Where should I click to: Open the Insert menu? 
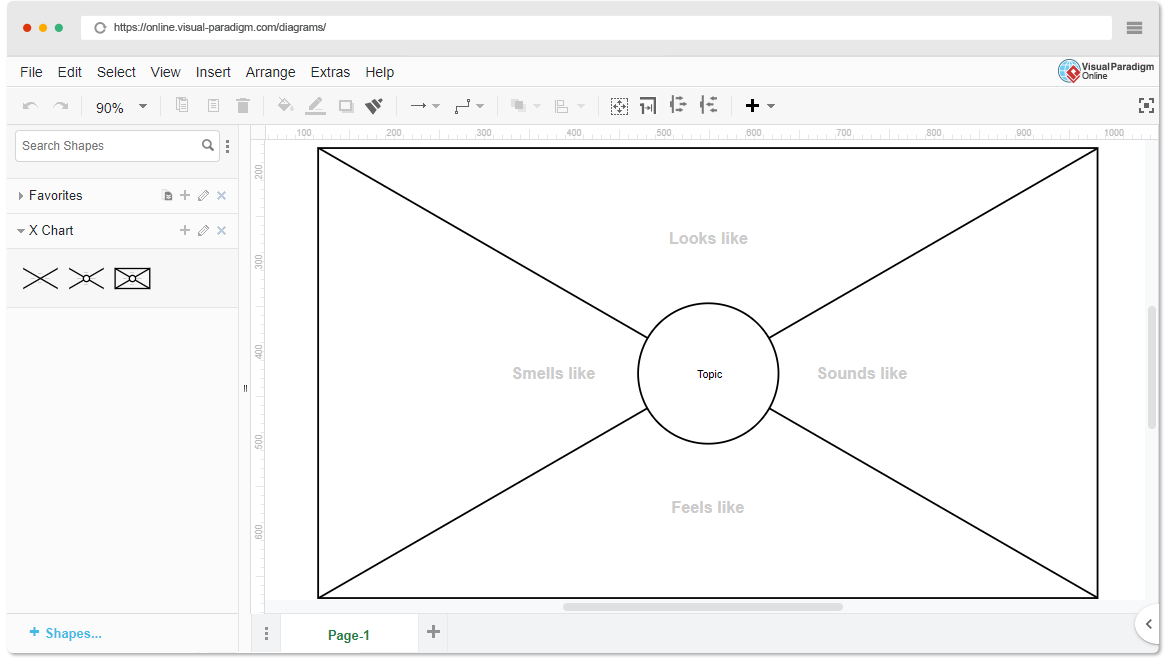(x=213, y=72)
